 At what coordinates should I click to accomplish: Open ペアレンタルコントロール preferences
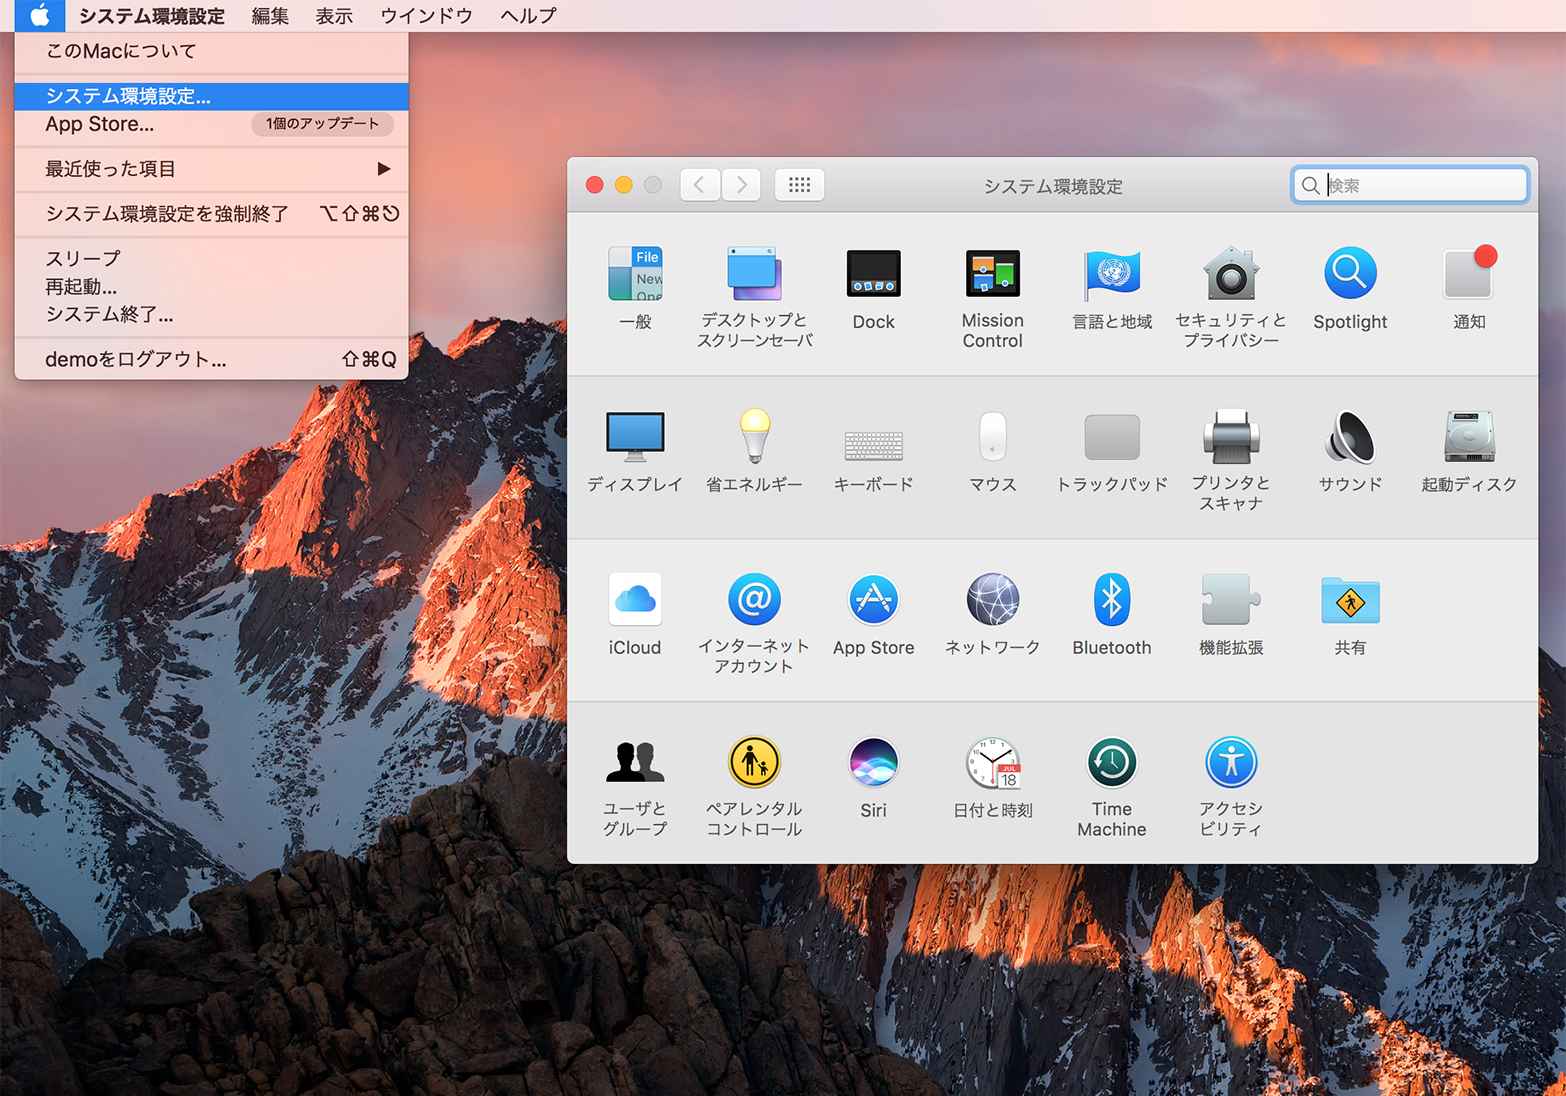coord(754,762)
